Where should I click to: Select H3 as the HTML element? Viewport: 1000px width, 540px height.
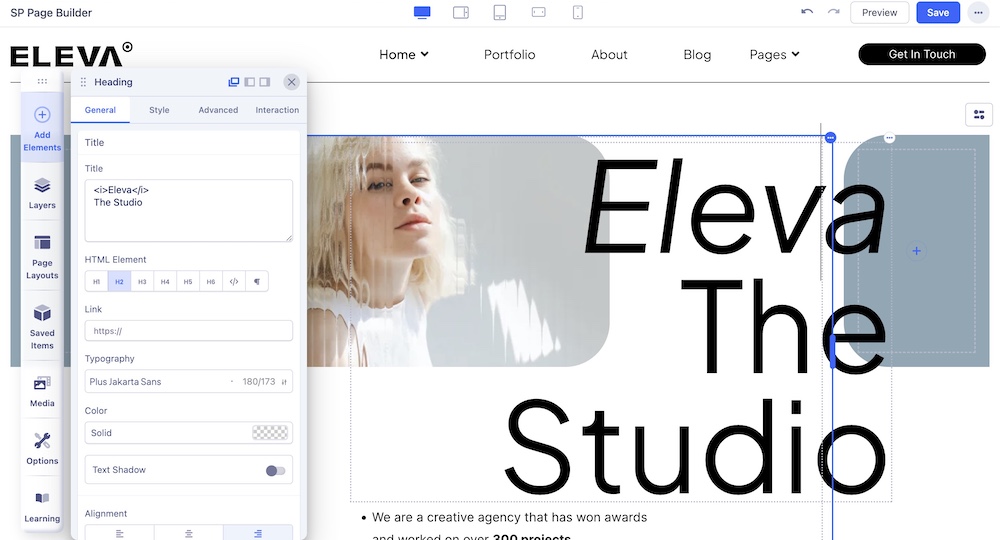(142, 282)
